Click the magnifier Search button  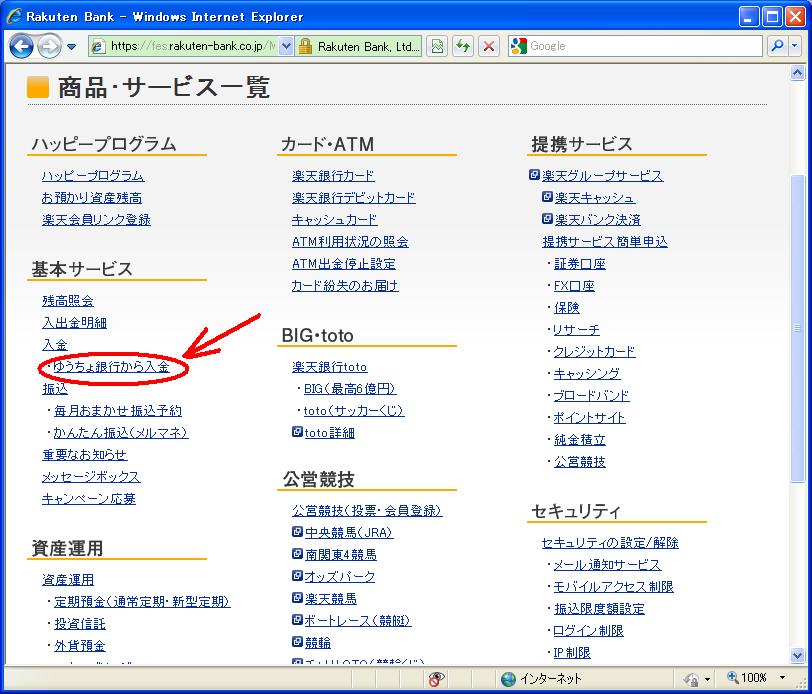coord(777,46)
